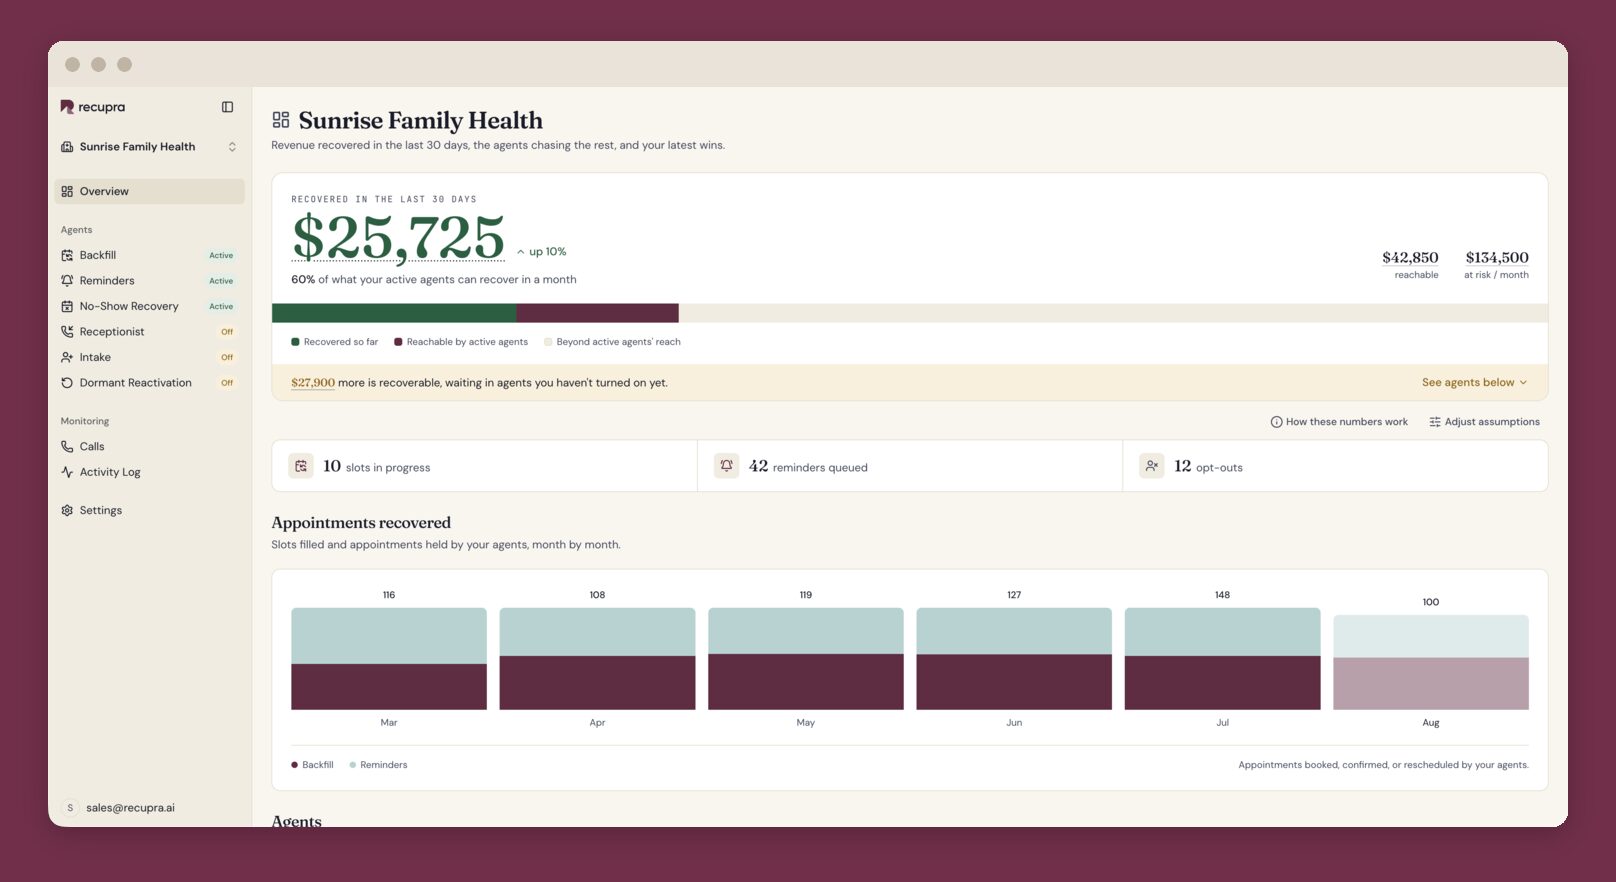The image size is (1616, 882).
Task: Click the Backfill calendar icon
Action: pos(67,255)
